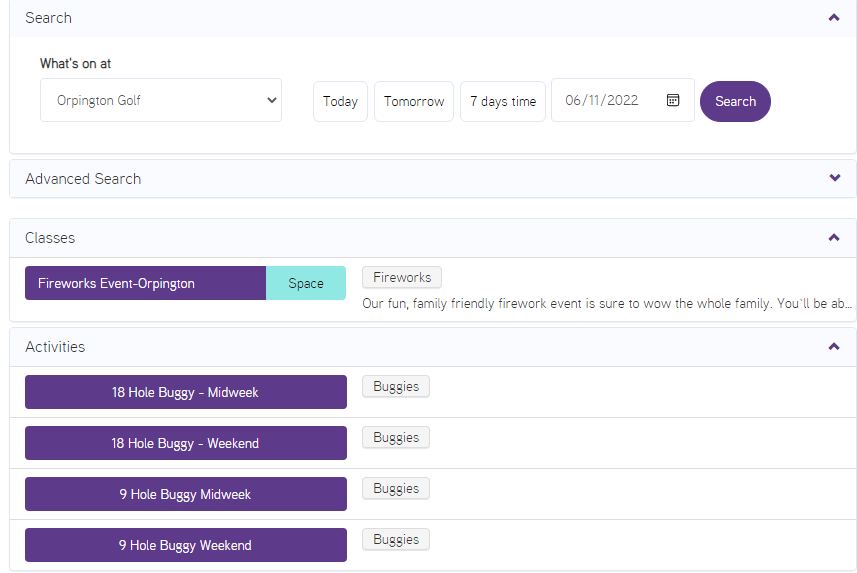Collapse the Search panel chevron
Image resolution: width=857 pixels, height=573 pixels.
click(x=834, y=18)
